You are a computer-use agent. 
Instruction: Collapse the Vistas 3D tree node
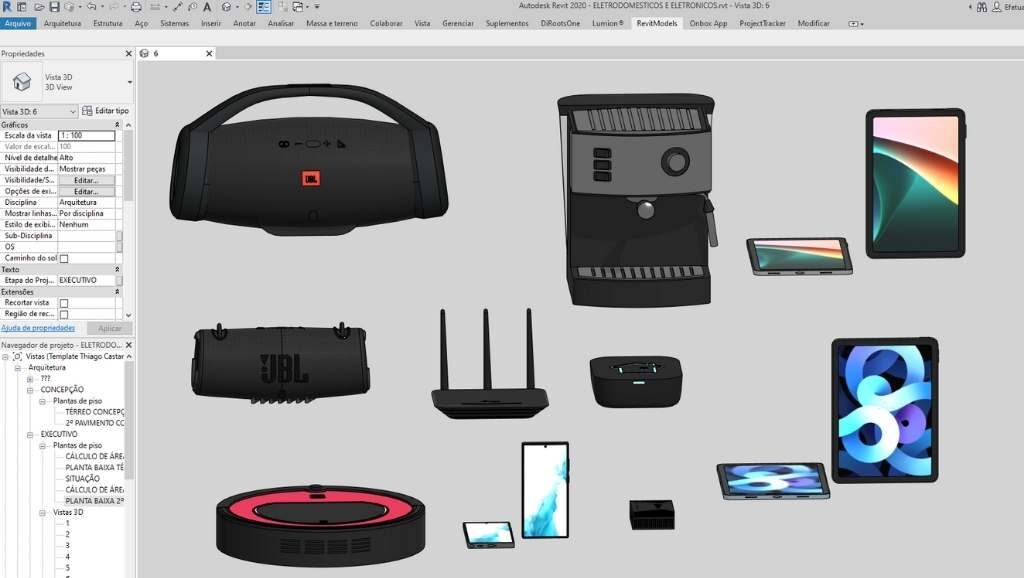coord(43,512)
